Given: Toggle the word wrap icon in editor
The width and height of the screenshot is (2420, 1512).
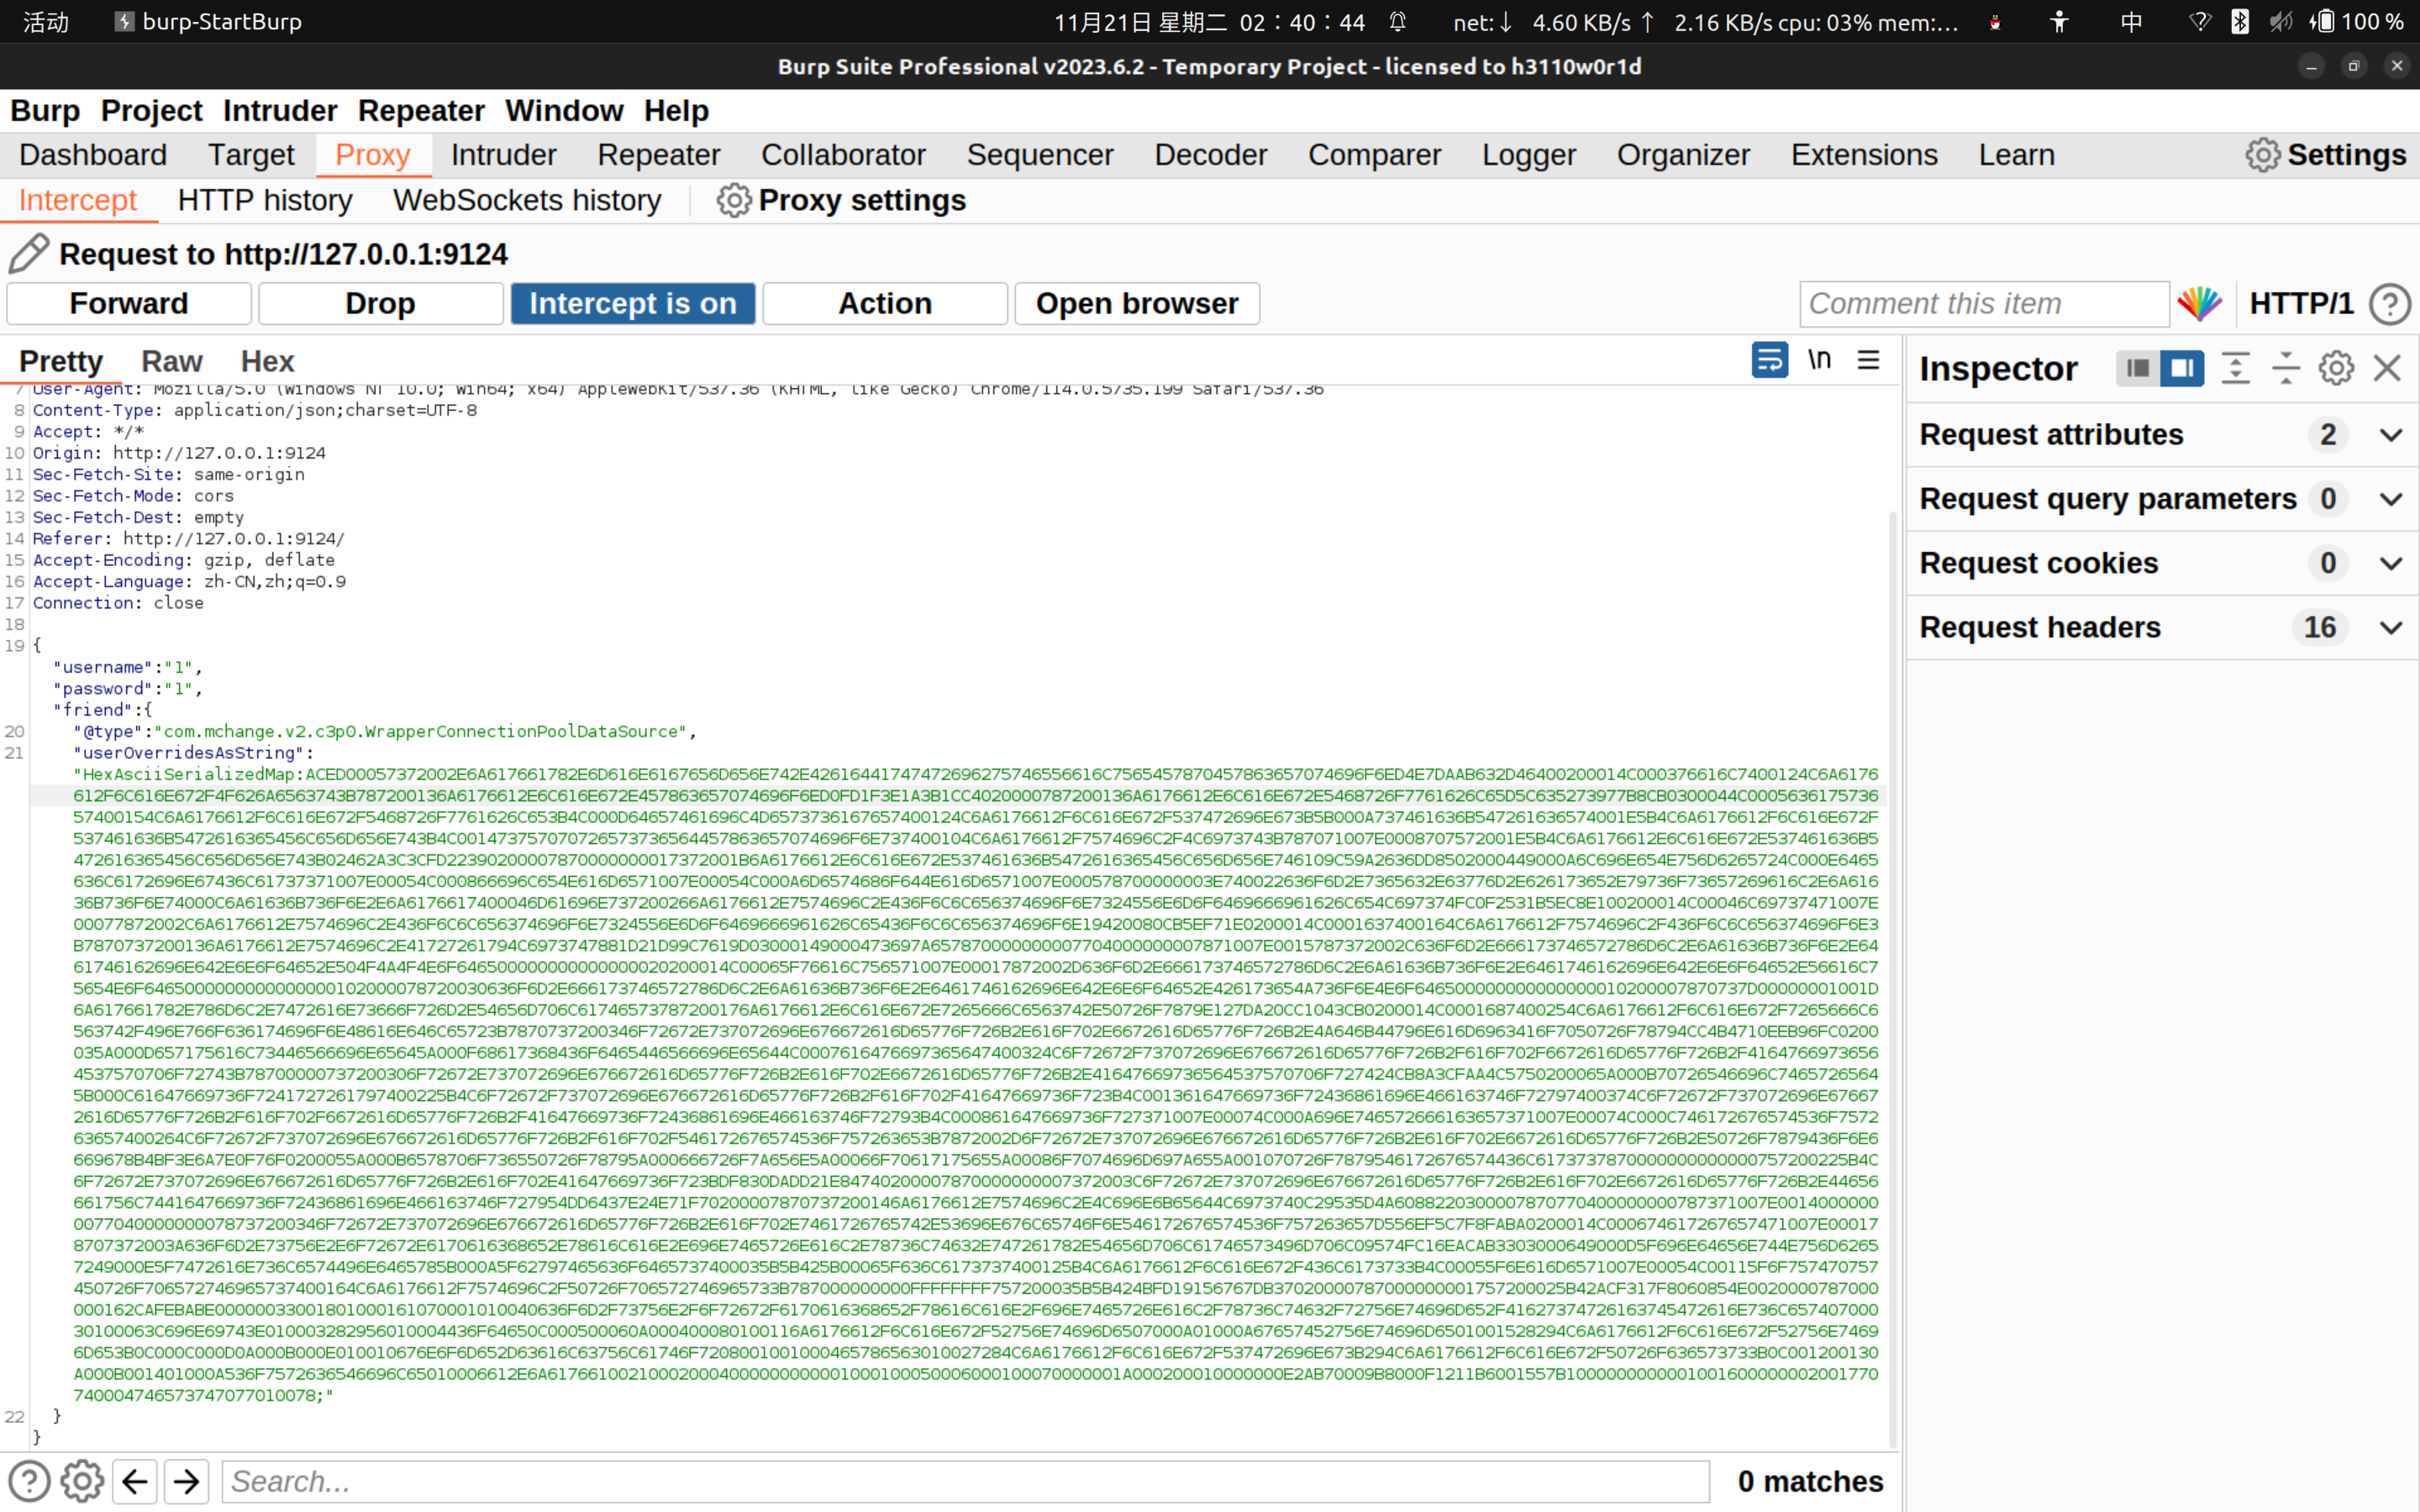Looking at the screenshot, I should pyautogui.click(x=1769, y=360).
